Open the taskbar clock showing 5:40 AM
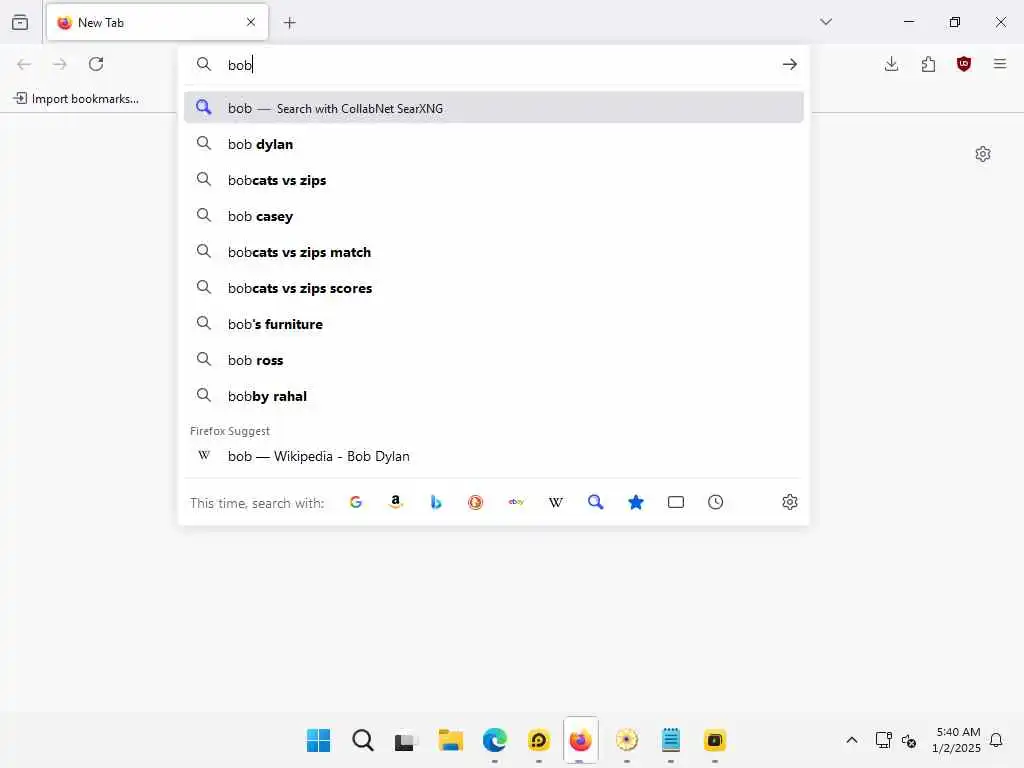 point(958,740)
